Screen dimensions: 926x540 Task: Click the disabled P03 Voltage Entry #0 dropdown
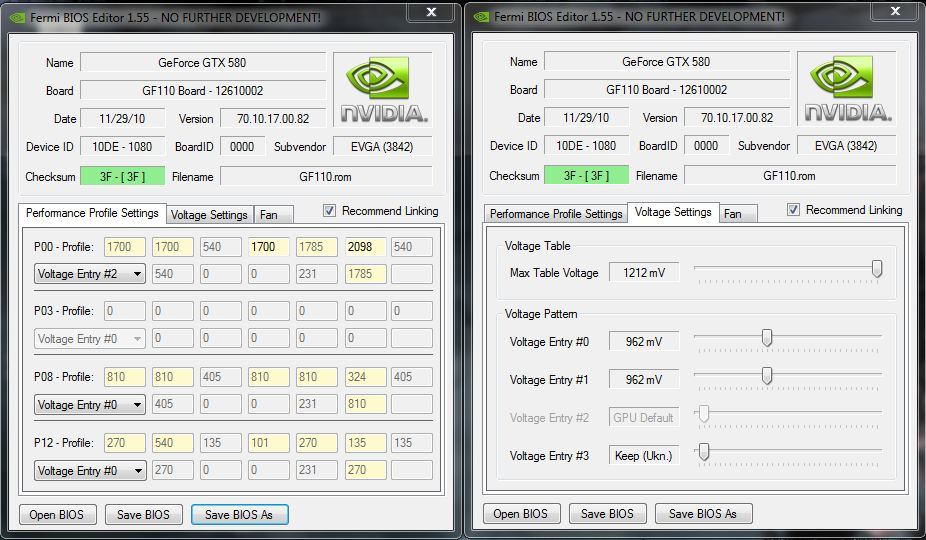[x=90, y=339]
